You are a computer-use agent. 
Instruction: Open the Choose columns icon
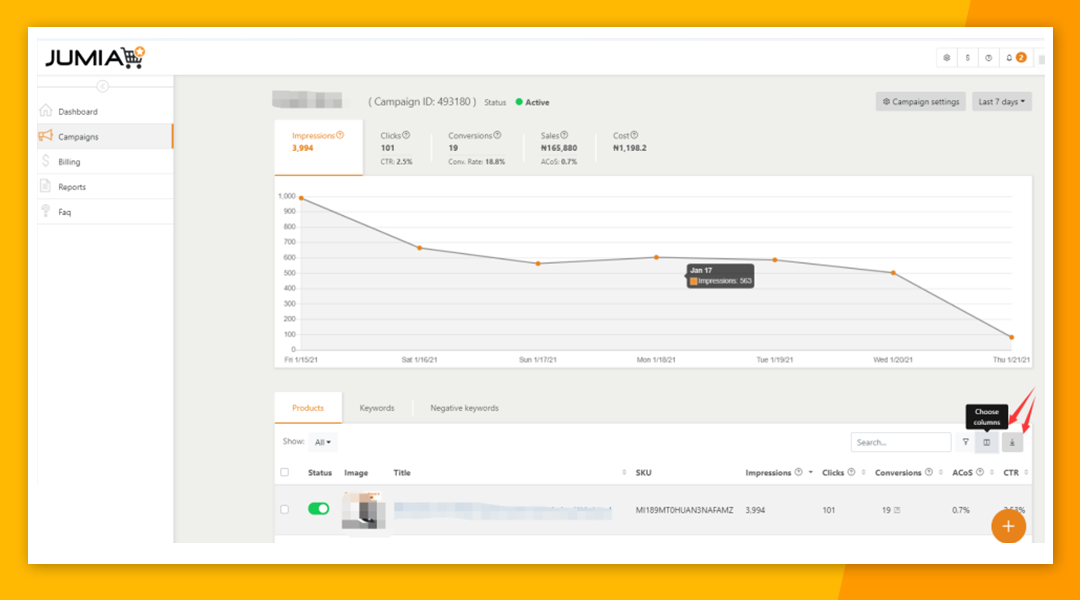[x=987, y=442]
